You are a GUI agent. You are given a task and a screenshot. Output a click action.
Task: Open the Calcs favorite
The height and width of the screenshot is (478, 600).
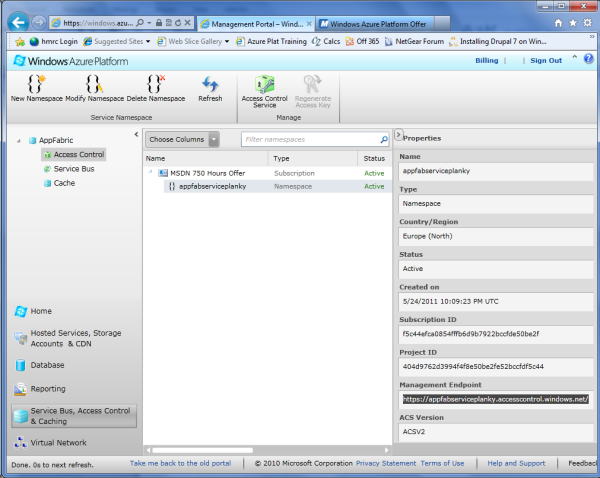[326, 41]
